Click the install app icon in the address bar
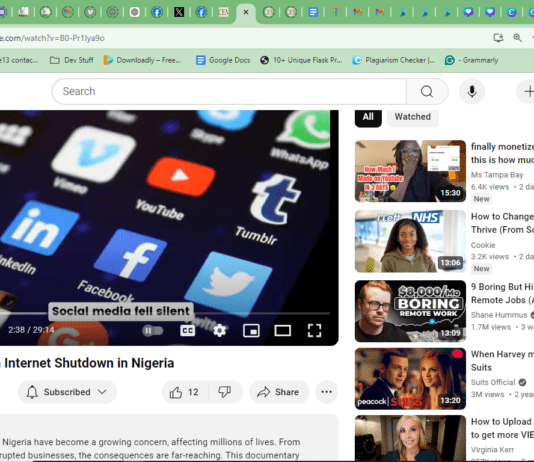 498,38
